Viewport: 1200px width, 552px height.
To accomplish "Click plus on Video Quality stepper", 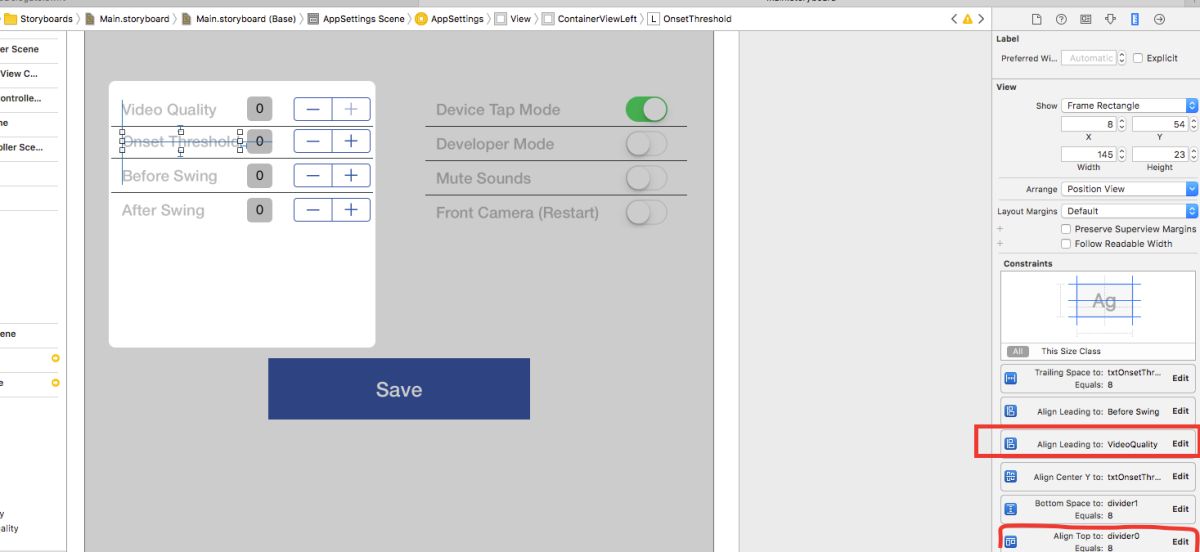I will [351, 109].
